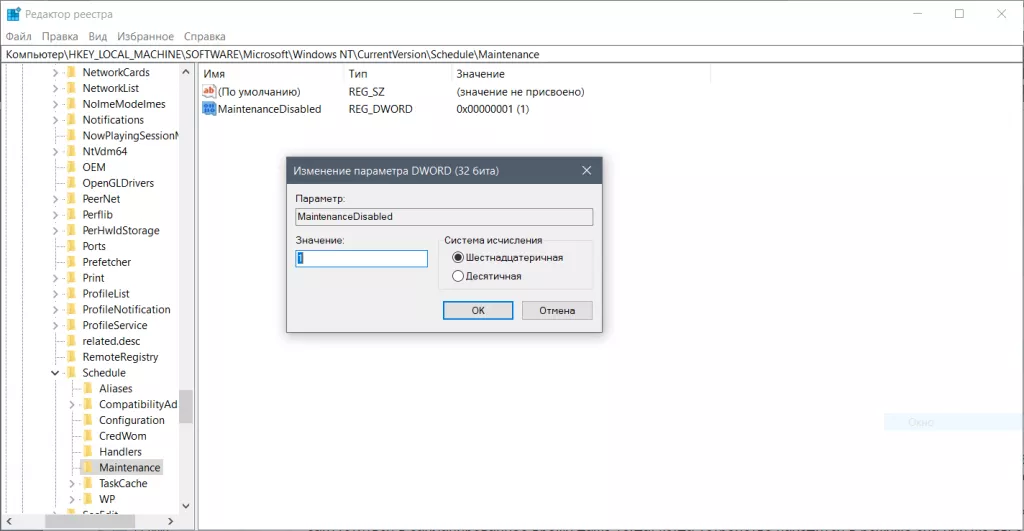Click the Aliases folder icon

click(x=88, y=389)
